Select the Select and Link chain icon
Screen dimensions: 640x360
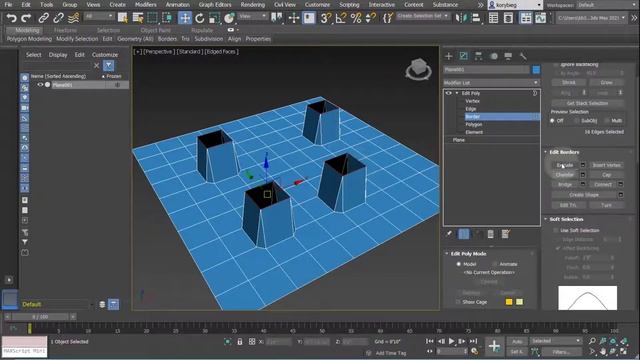pos(43,18)
